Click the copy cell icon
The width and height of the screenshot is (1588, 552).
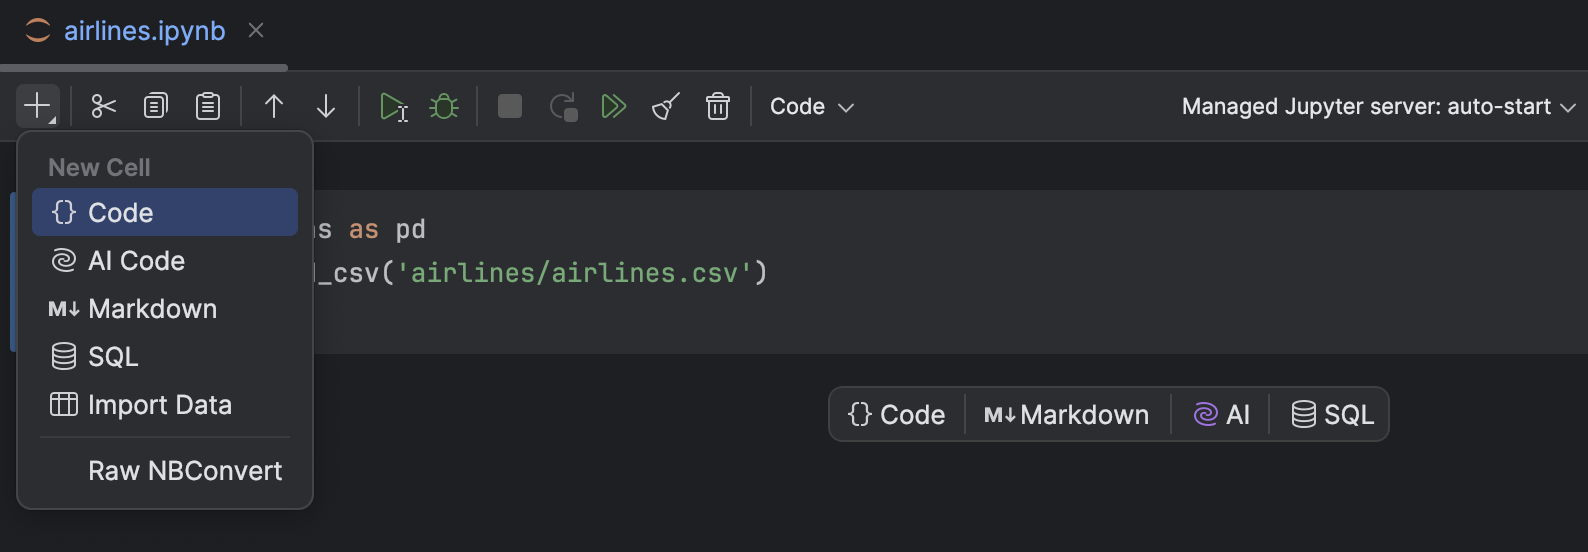tap(156, 106)
